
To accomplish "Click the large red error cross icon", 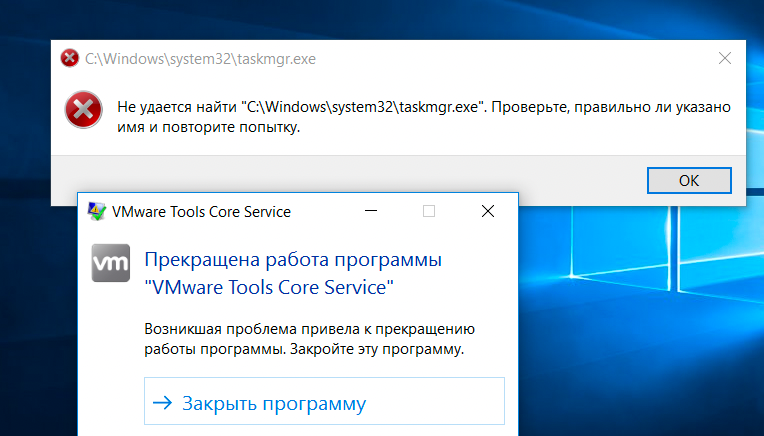I will coord(83,110).
